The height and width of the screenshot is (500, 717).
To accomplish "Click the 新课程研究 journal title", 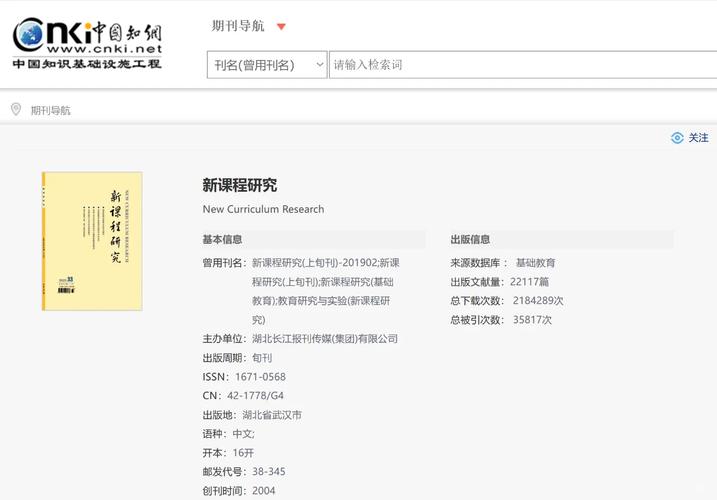I will [240, 185].
